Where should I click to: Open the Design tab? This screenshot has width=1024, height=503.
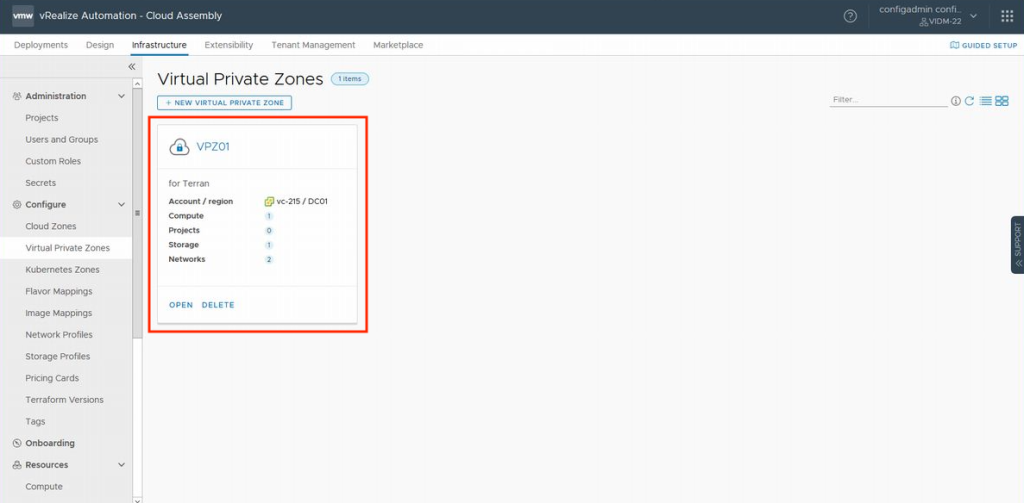[x=100, y=45]
